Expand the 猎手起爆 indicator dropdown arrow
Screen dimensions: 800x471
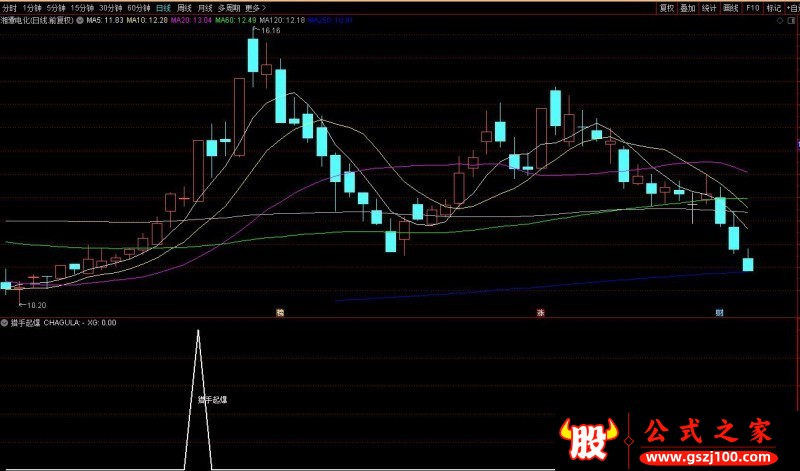click(5, 323)
